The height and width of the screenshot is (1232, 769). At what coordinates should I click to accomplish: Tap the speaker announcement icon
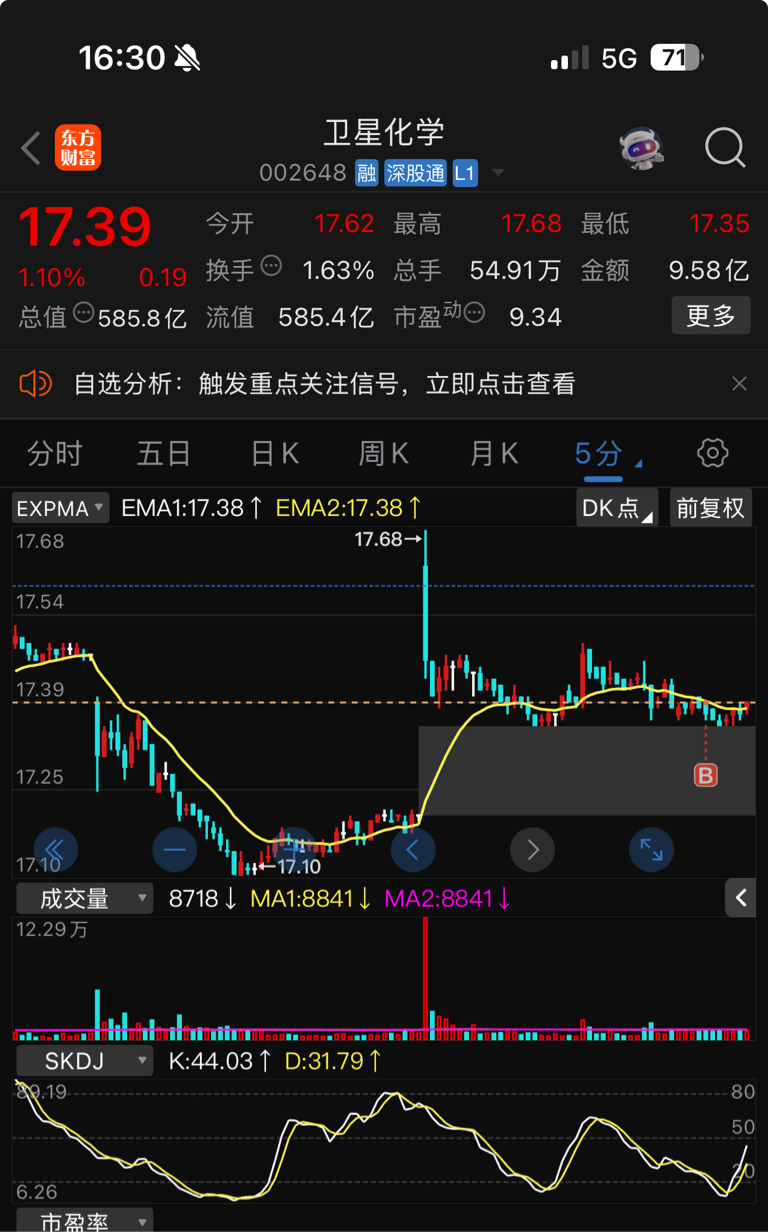tap(35, 383)
